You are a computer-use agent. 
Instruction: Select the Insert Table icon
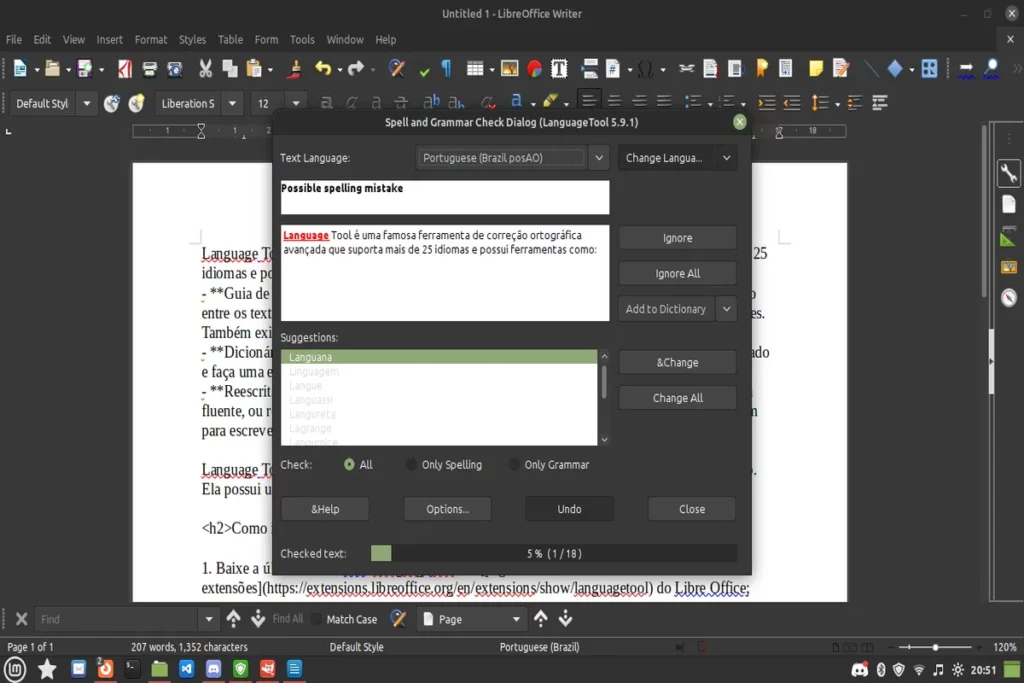point(476,70)
